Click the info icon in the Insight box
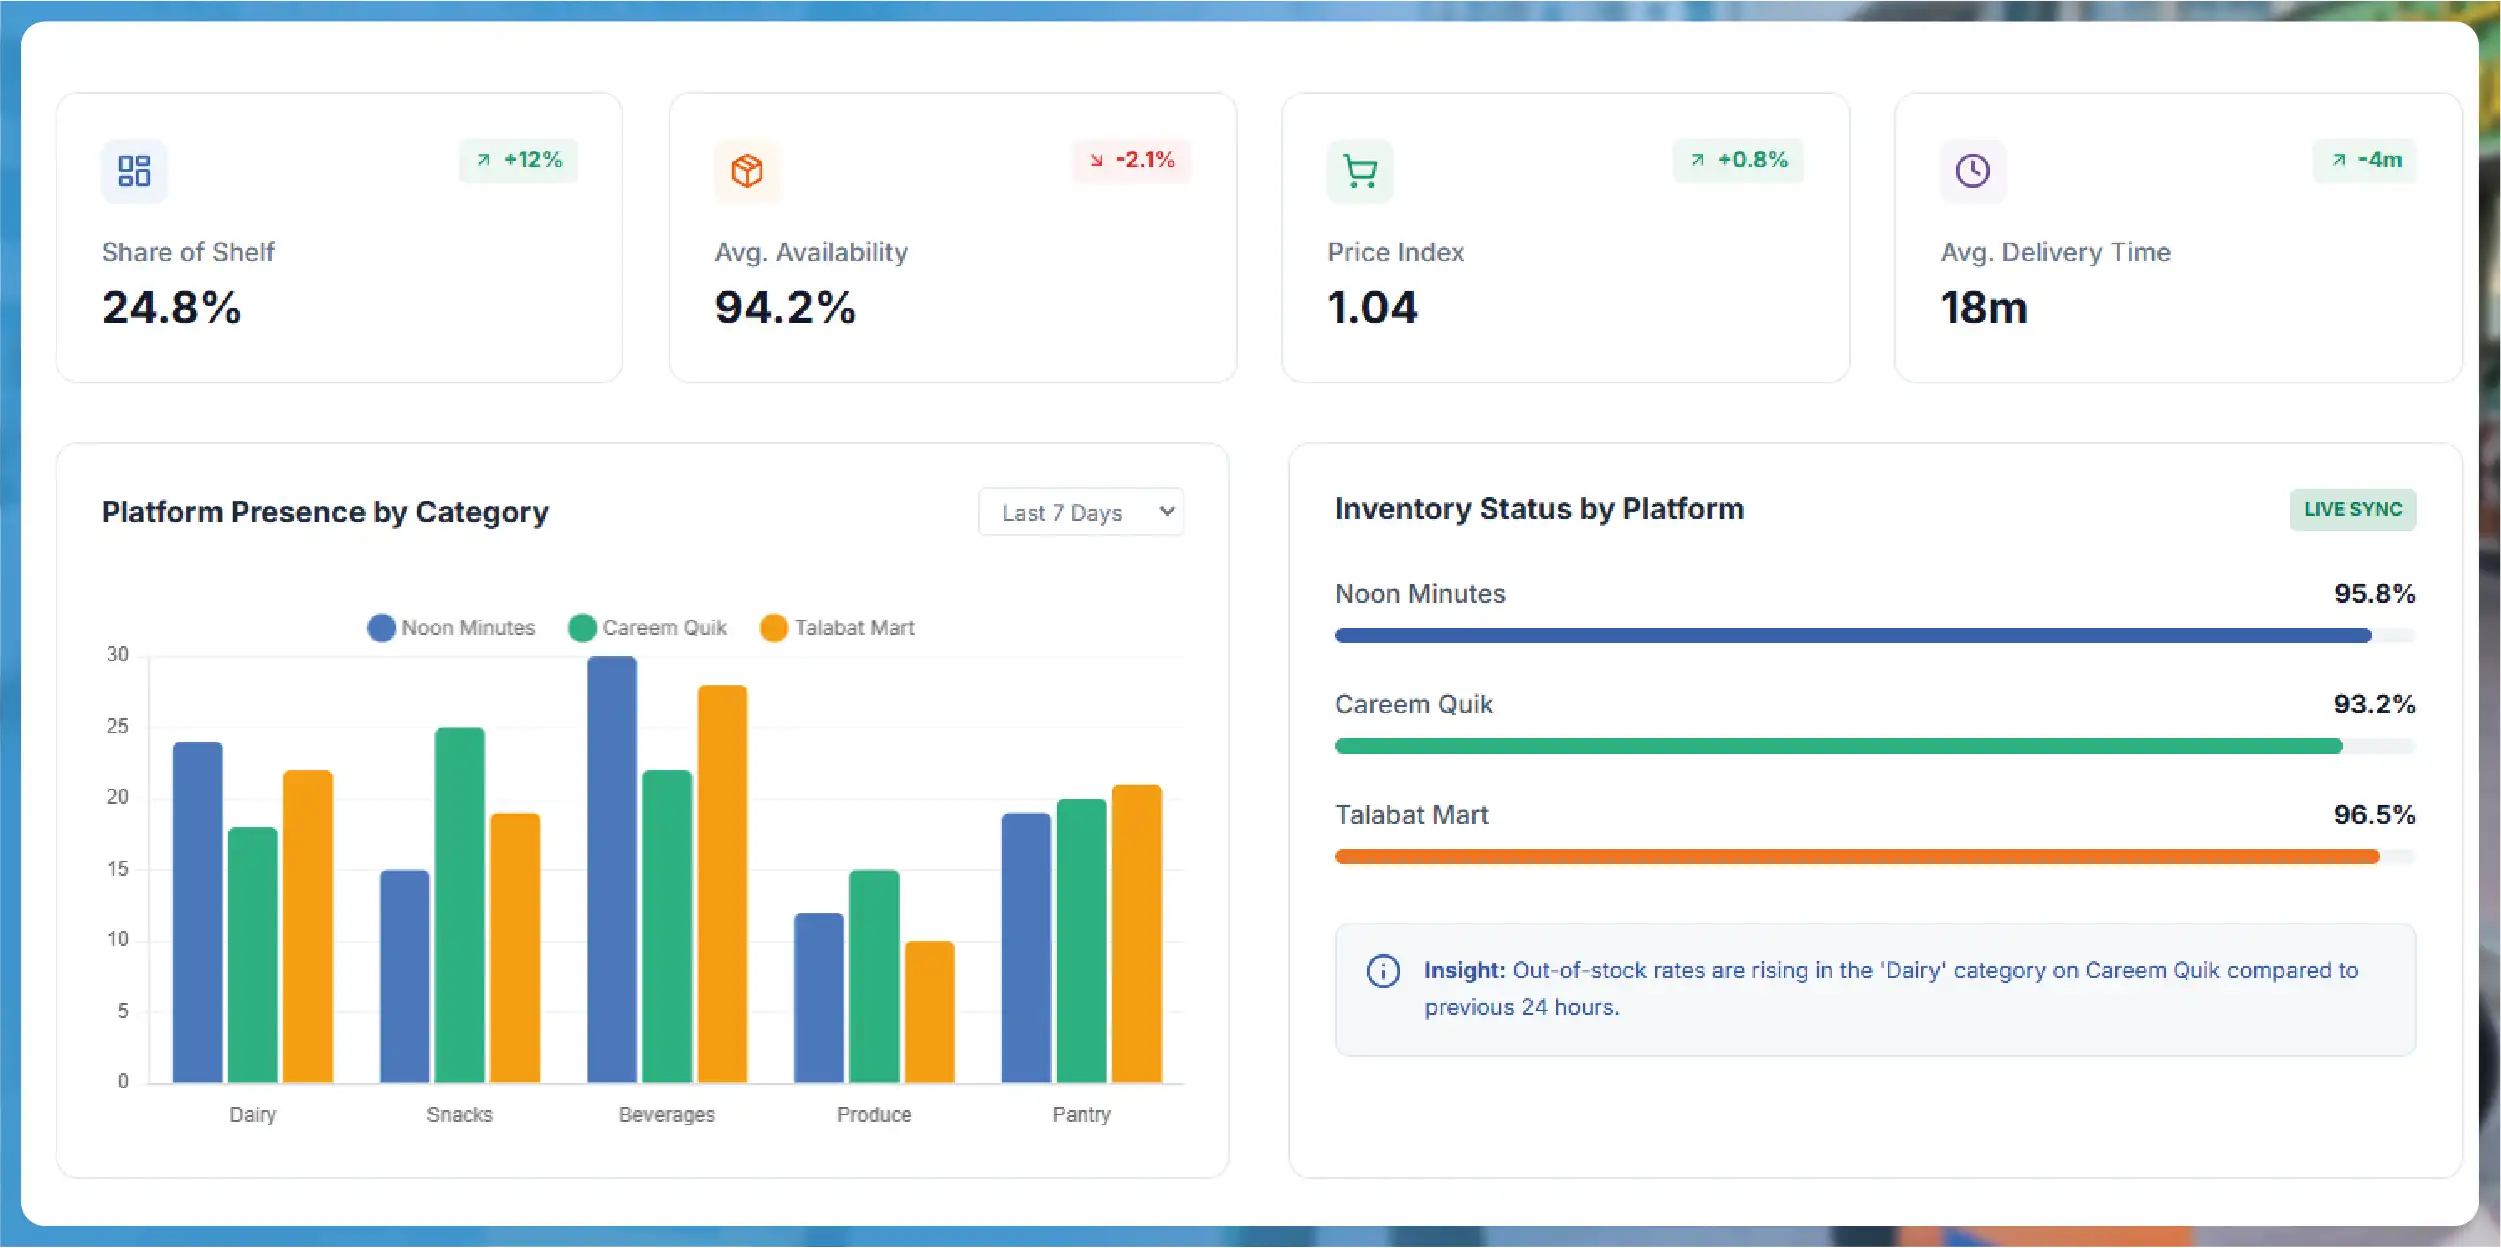The width and height of the screenshot is (2501, 1248). click(x=1383, y=971)
